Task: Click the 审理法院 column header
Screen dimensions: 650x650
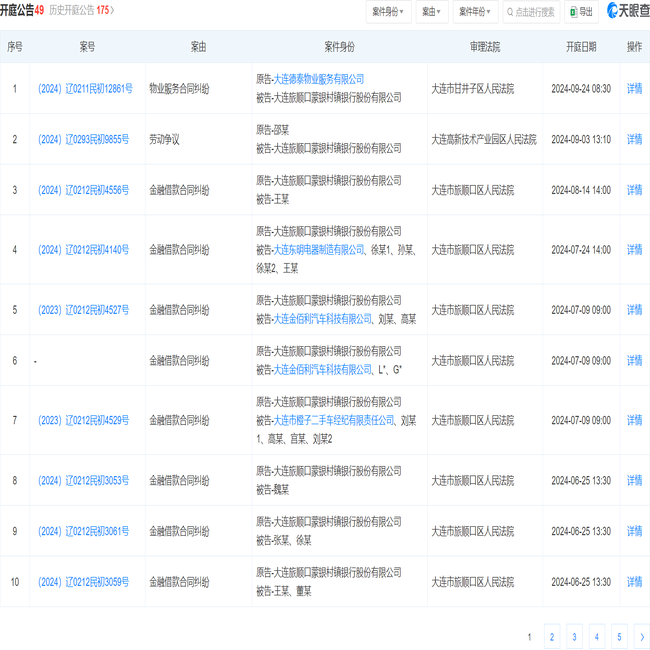Action: [x=485, y=47]
